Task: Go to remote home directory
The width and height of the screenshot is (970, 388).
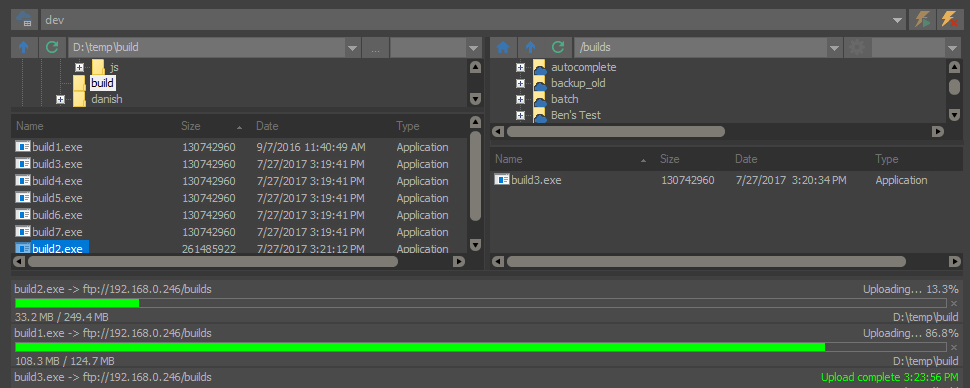Action: click(x=503, y=47)
